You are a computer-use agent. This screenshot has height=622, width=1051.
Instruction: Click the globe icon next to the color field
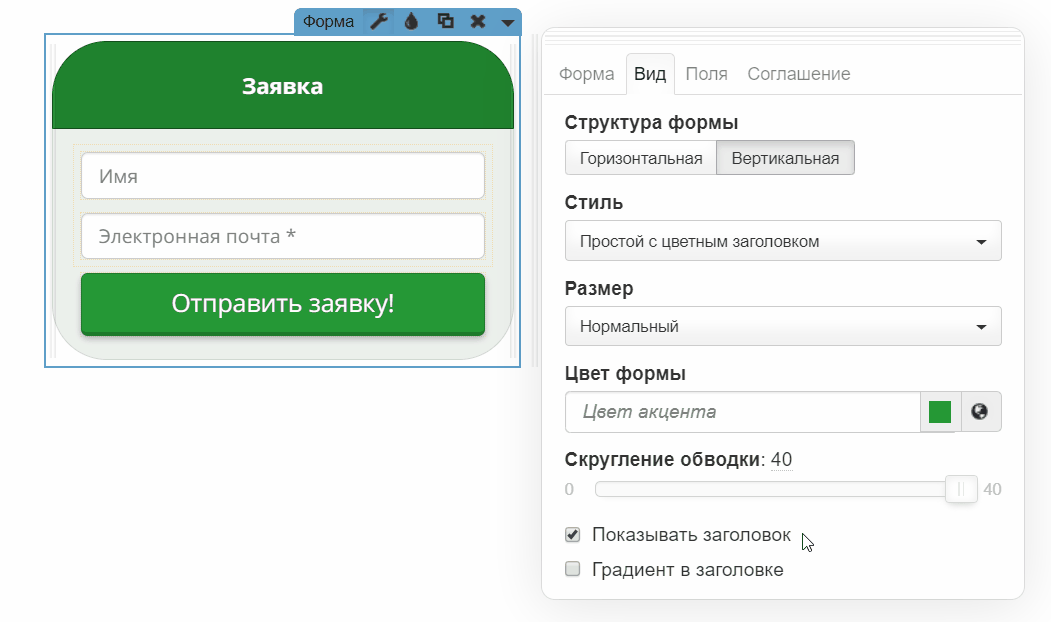point(980,412)
